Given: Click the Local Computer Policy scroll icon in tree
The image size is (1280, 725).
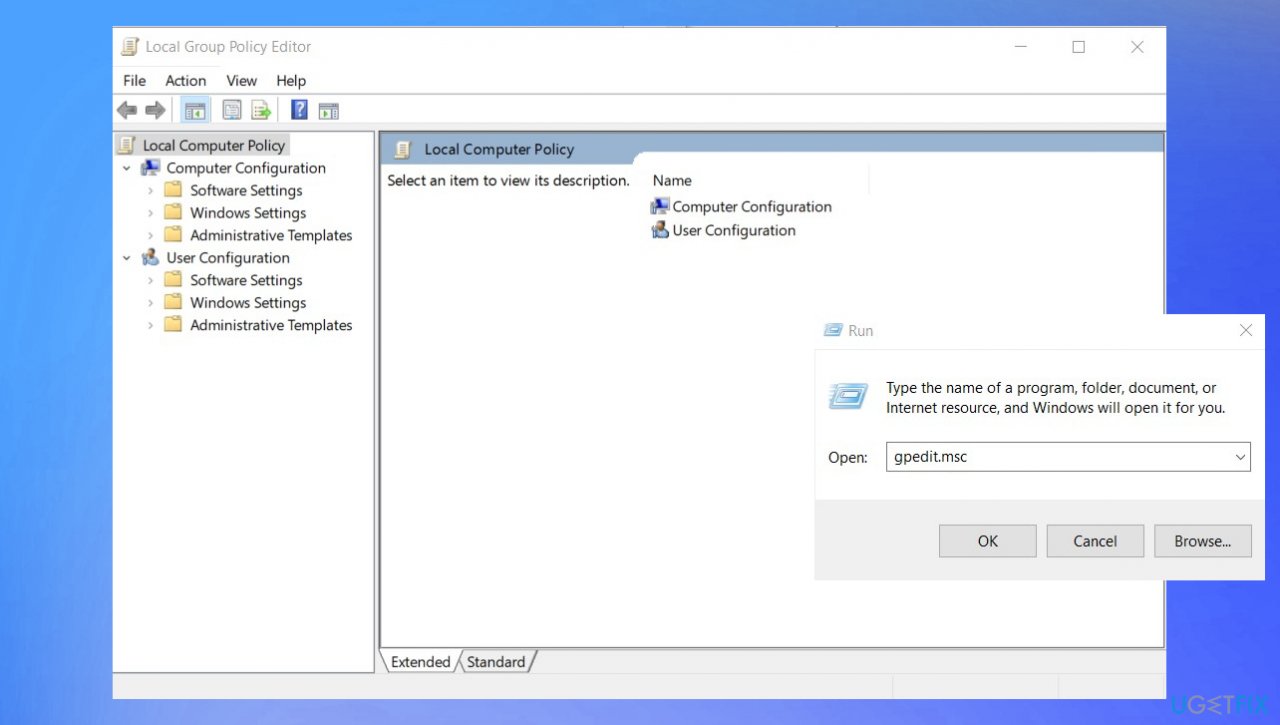Looking at the screenshot, I should coord(127,145).
